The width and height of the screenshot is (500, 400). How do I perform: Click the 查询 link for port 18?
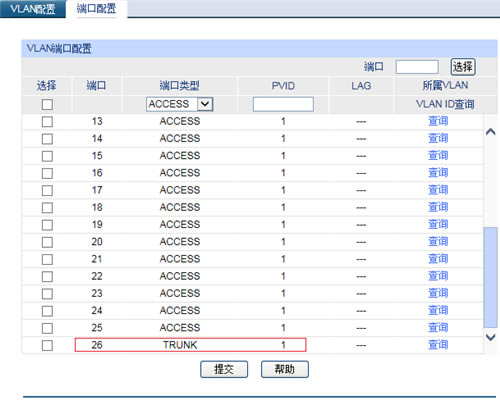tap(438, 207)
